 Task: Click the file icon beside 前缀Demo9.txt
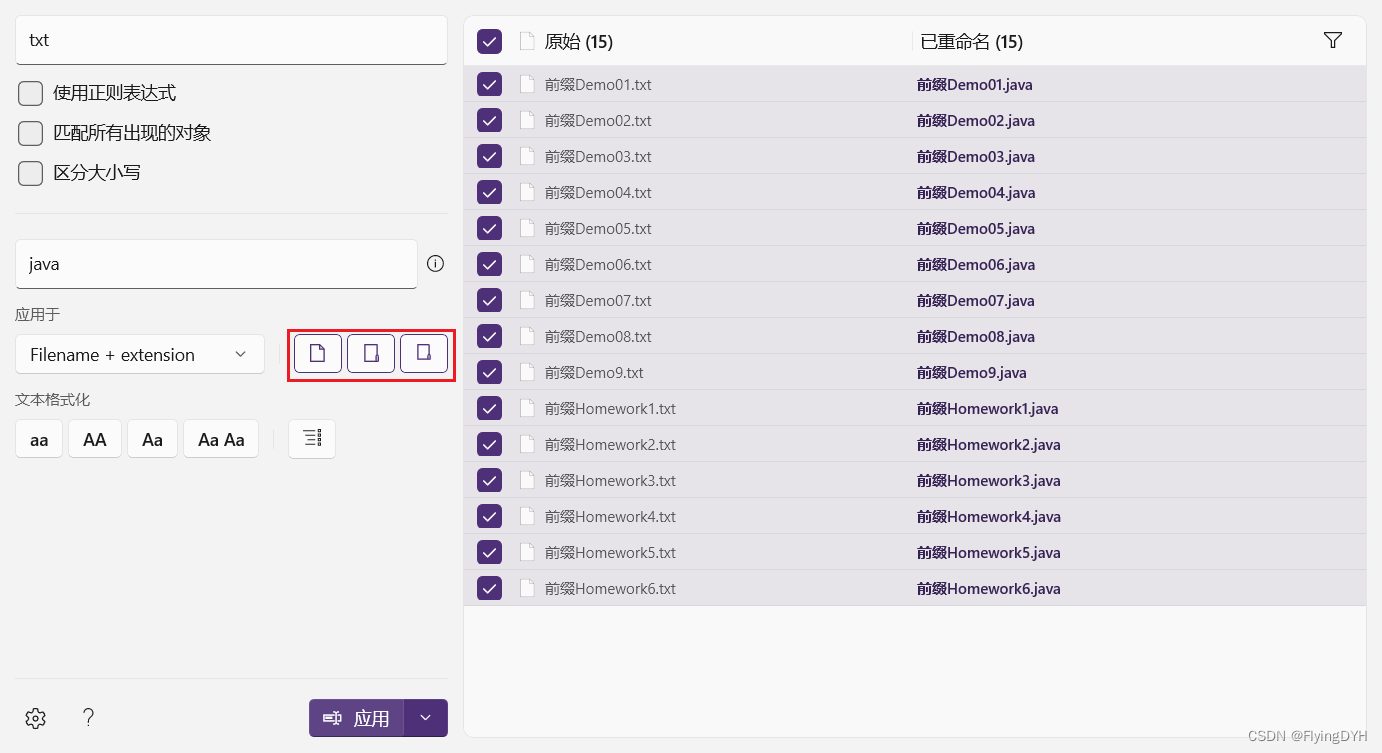coord(527,372)
